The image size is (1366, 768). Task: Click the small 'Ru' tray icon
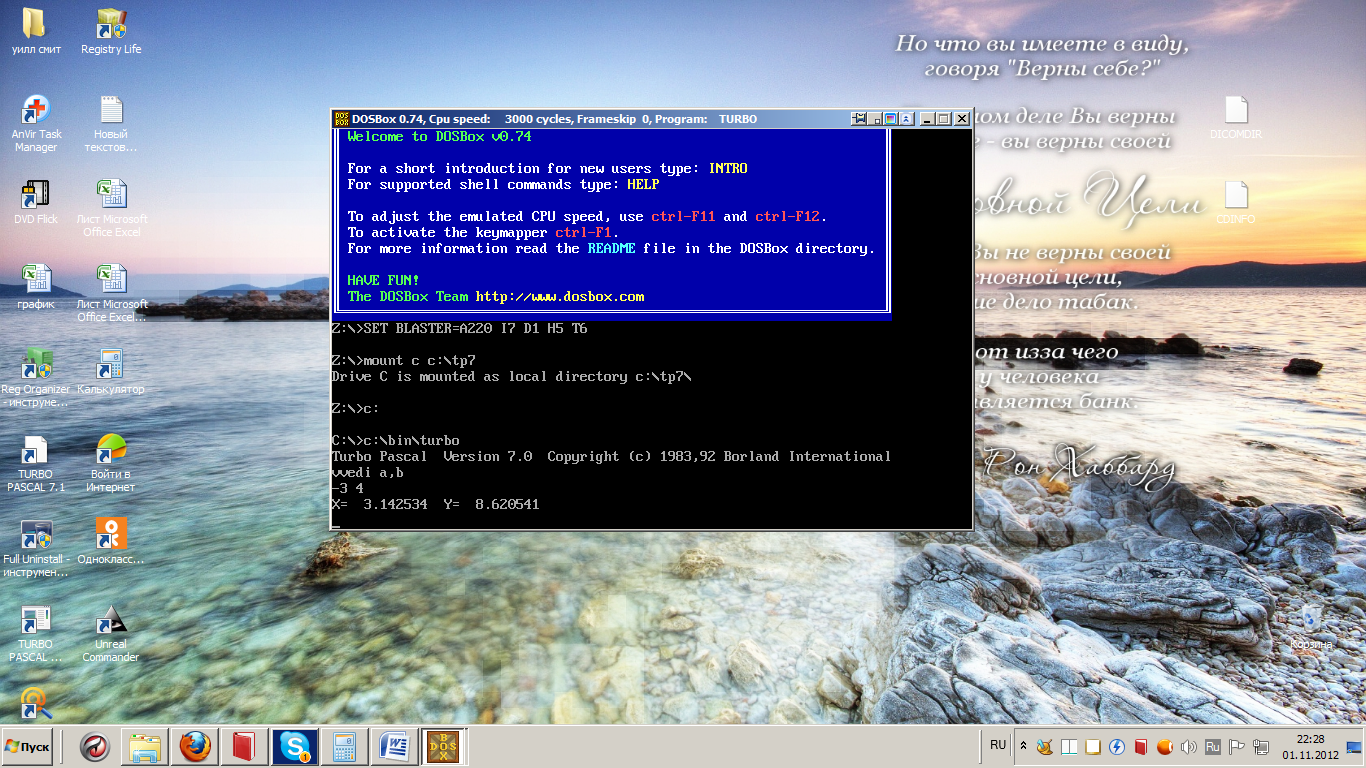pos(1212,747)
